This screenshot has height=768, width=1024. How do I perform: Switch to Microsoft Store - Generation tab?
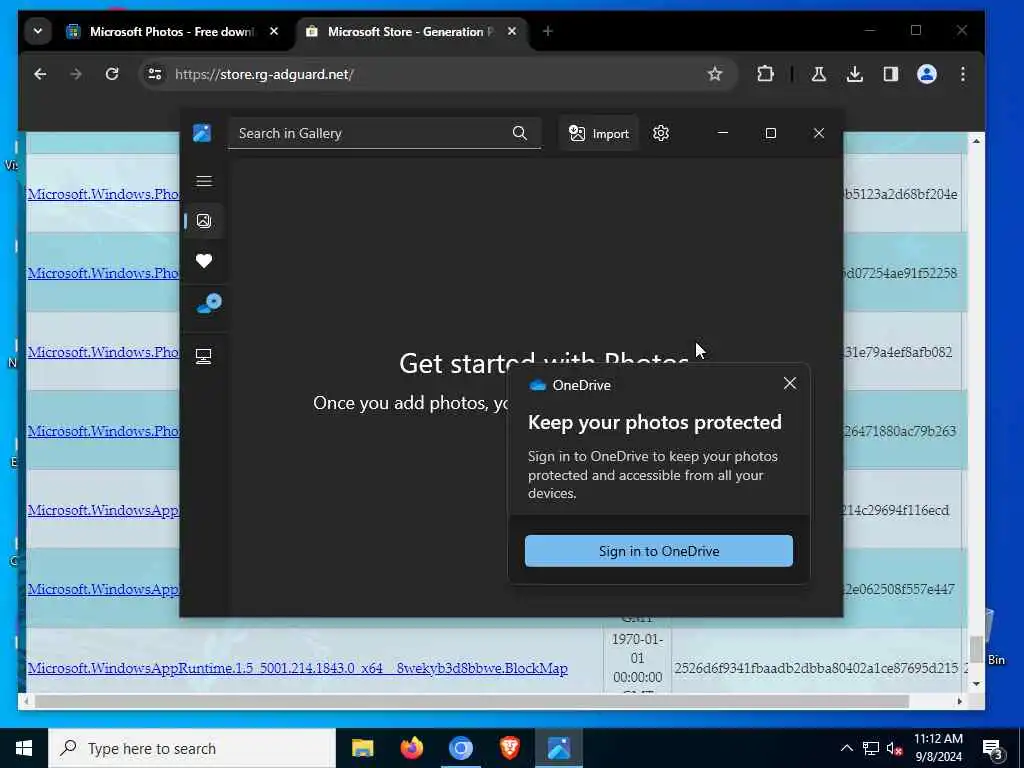(411, 31)
